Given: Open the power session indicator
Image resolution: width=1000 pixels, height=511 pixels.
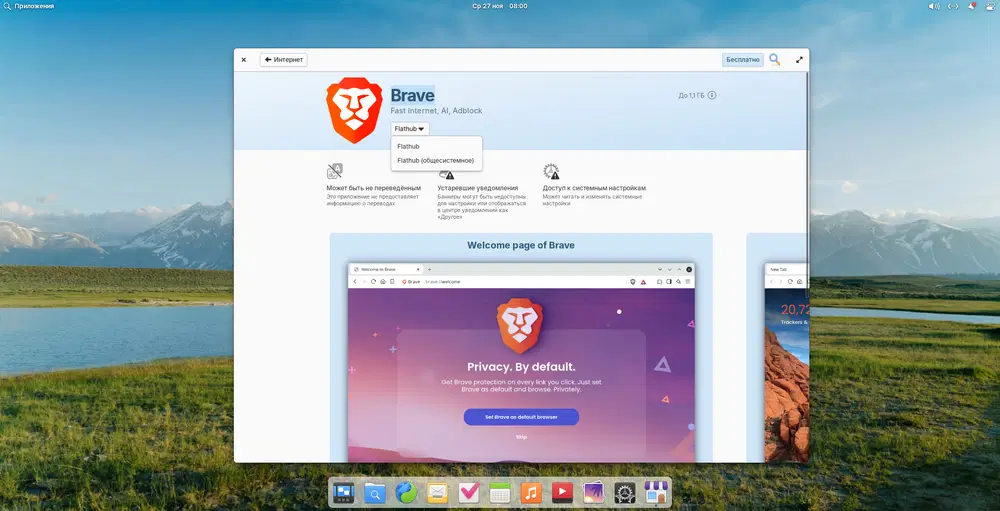Looking at the screenshot, I should (x=990, y=6).
